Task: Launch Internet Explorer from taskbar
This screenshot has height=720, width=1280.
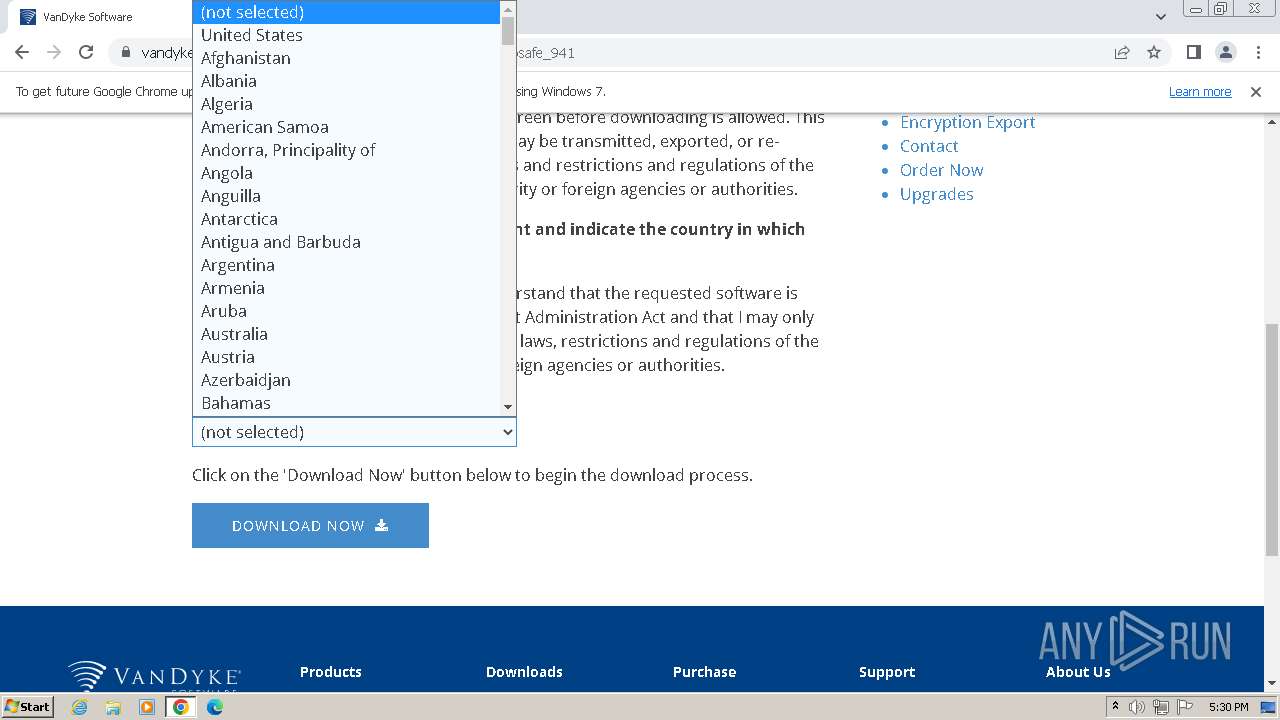Action: coord(80,707)
